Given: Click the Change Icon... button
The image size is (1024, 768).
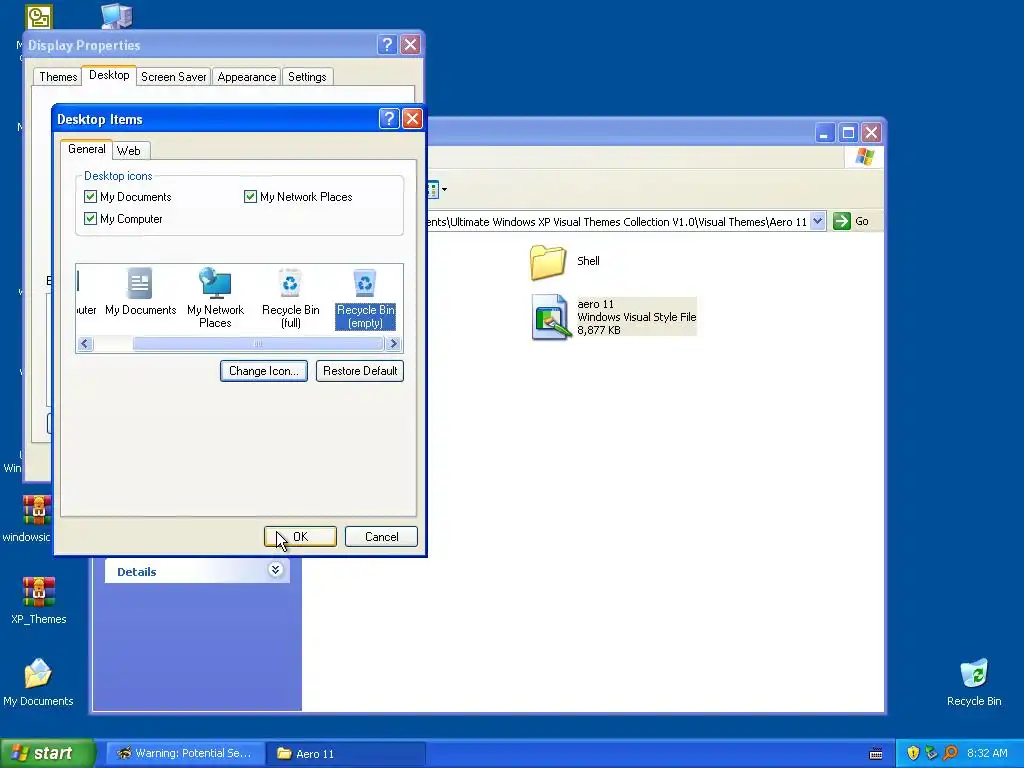Looking at the screenshot, I should pyautogui.click(x=264, y=371).
